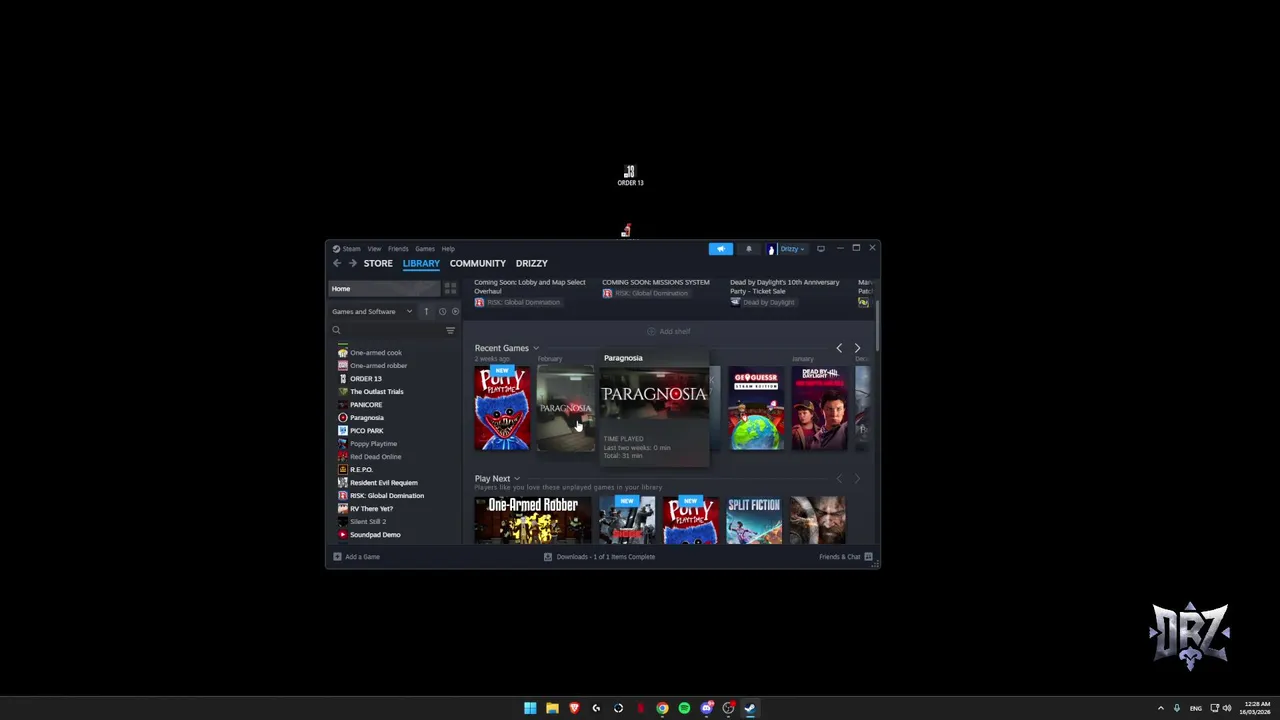1280x720 pixels.
Task: Open the notifications bell
Action: click(x=749, y=249)
